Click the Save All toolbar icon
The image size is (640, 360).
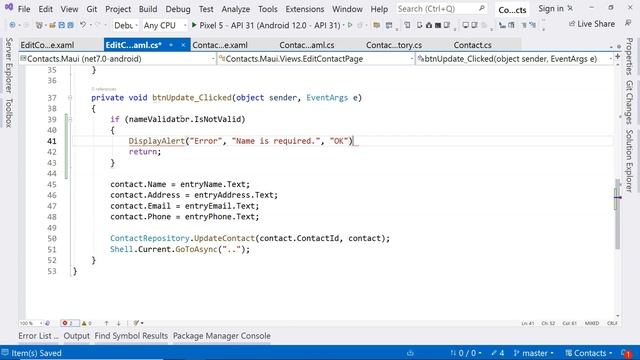click(x=71, y=25)
